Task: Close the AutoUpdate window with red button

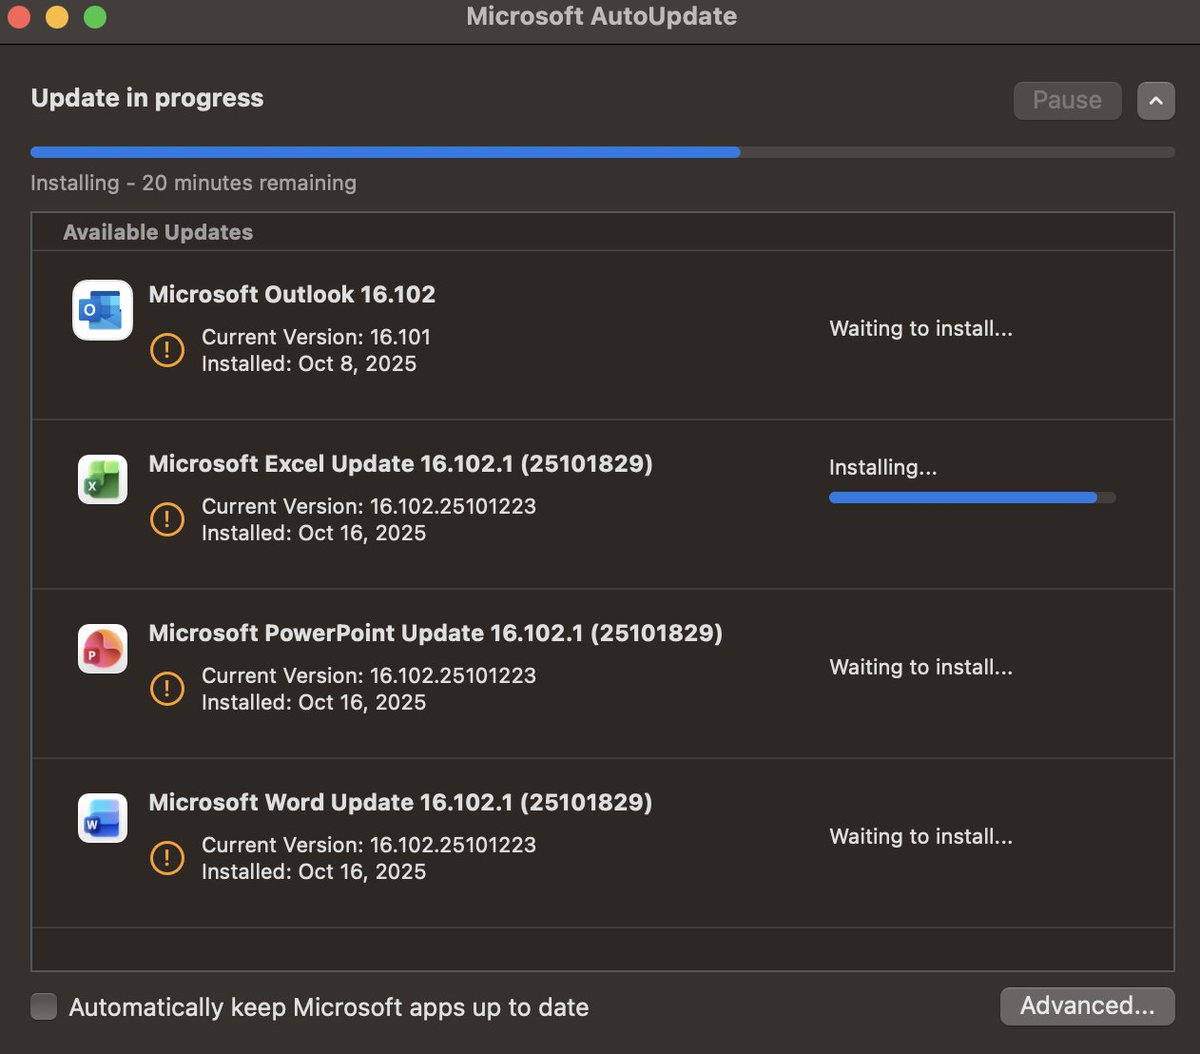Action: click(x=19, y=17)
